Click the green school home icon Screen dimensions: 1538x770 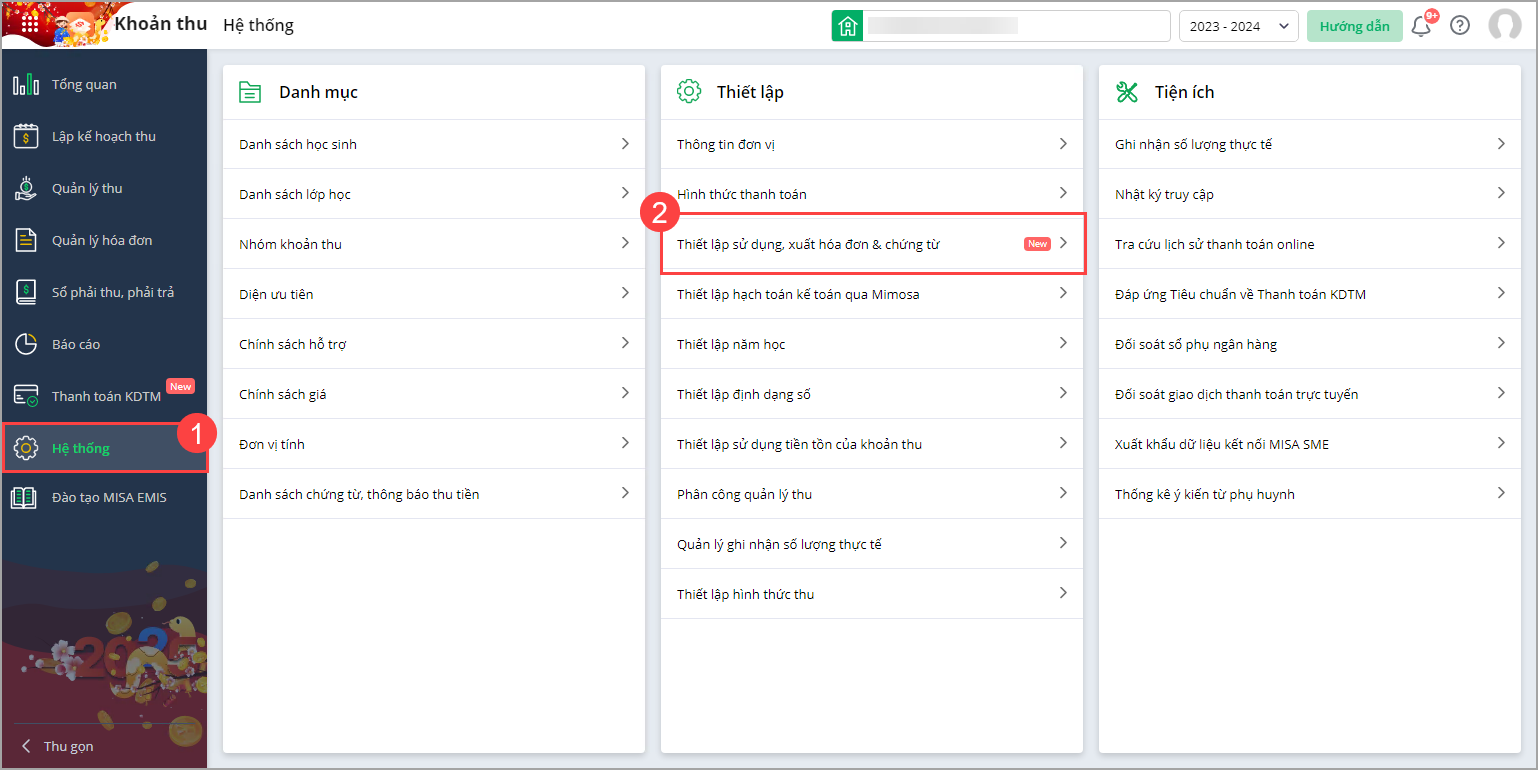(x=847, y=26)
